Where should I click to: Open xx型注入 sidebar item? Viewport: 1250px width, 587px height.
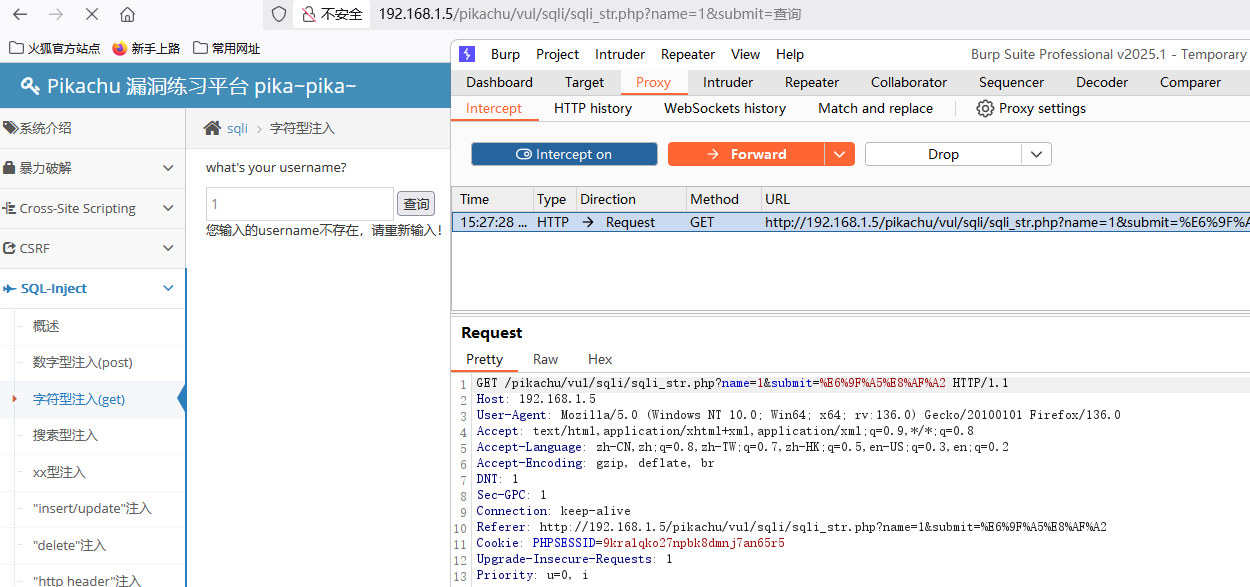[x=59, y=472]
